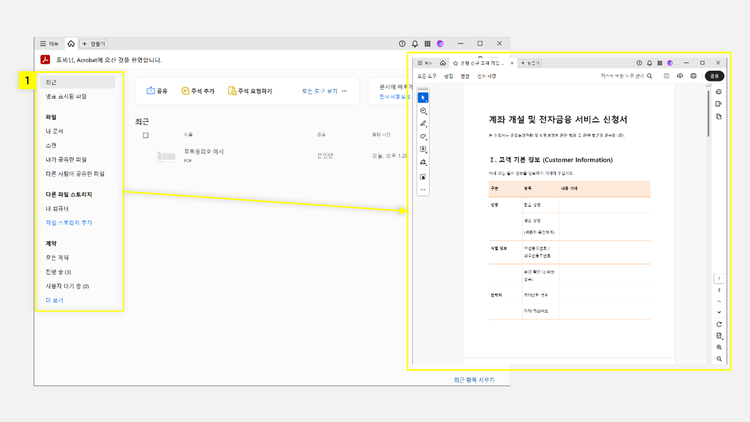Image resolution: width=750 pixels, height=422 pixels.
Task: Click 만들기 button in Acrobat home window
Action: [93, 44]
